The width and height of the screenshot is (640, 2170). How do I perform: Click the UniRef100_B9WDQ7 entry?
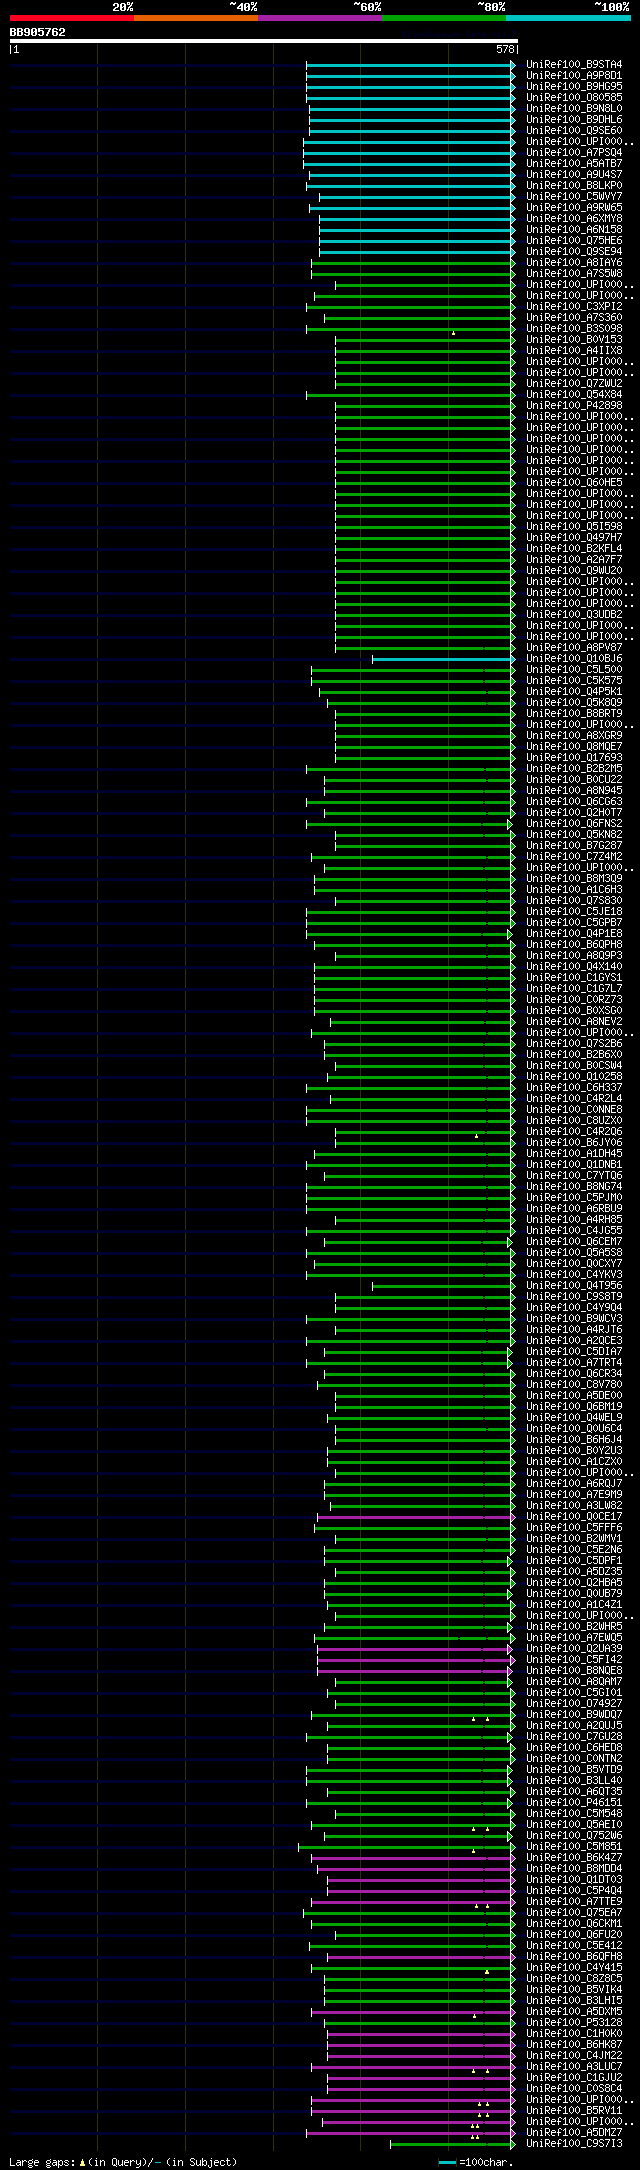coord(574,1715)
